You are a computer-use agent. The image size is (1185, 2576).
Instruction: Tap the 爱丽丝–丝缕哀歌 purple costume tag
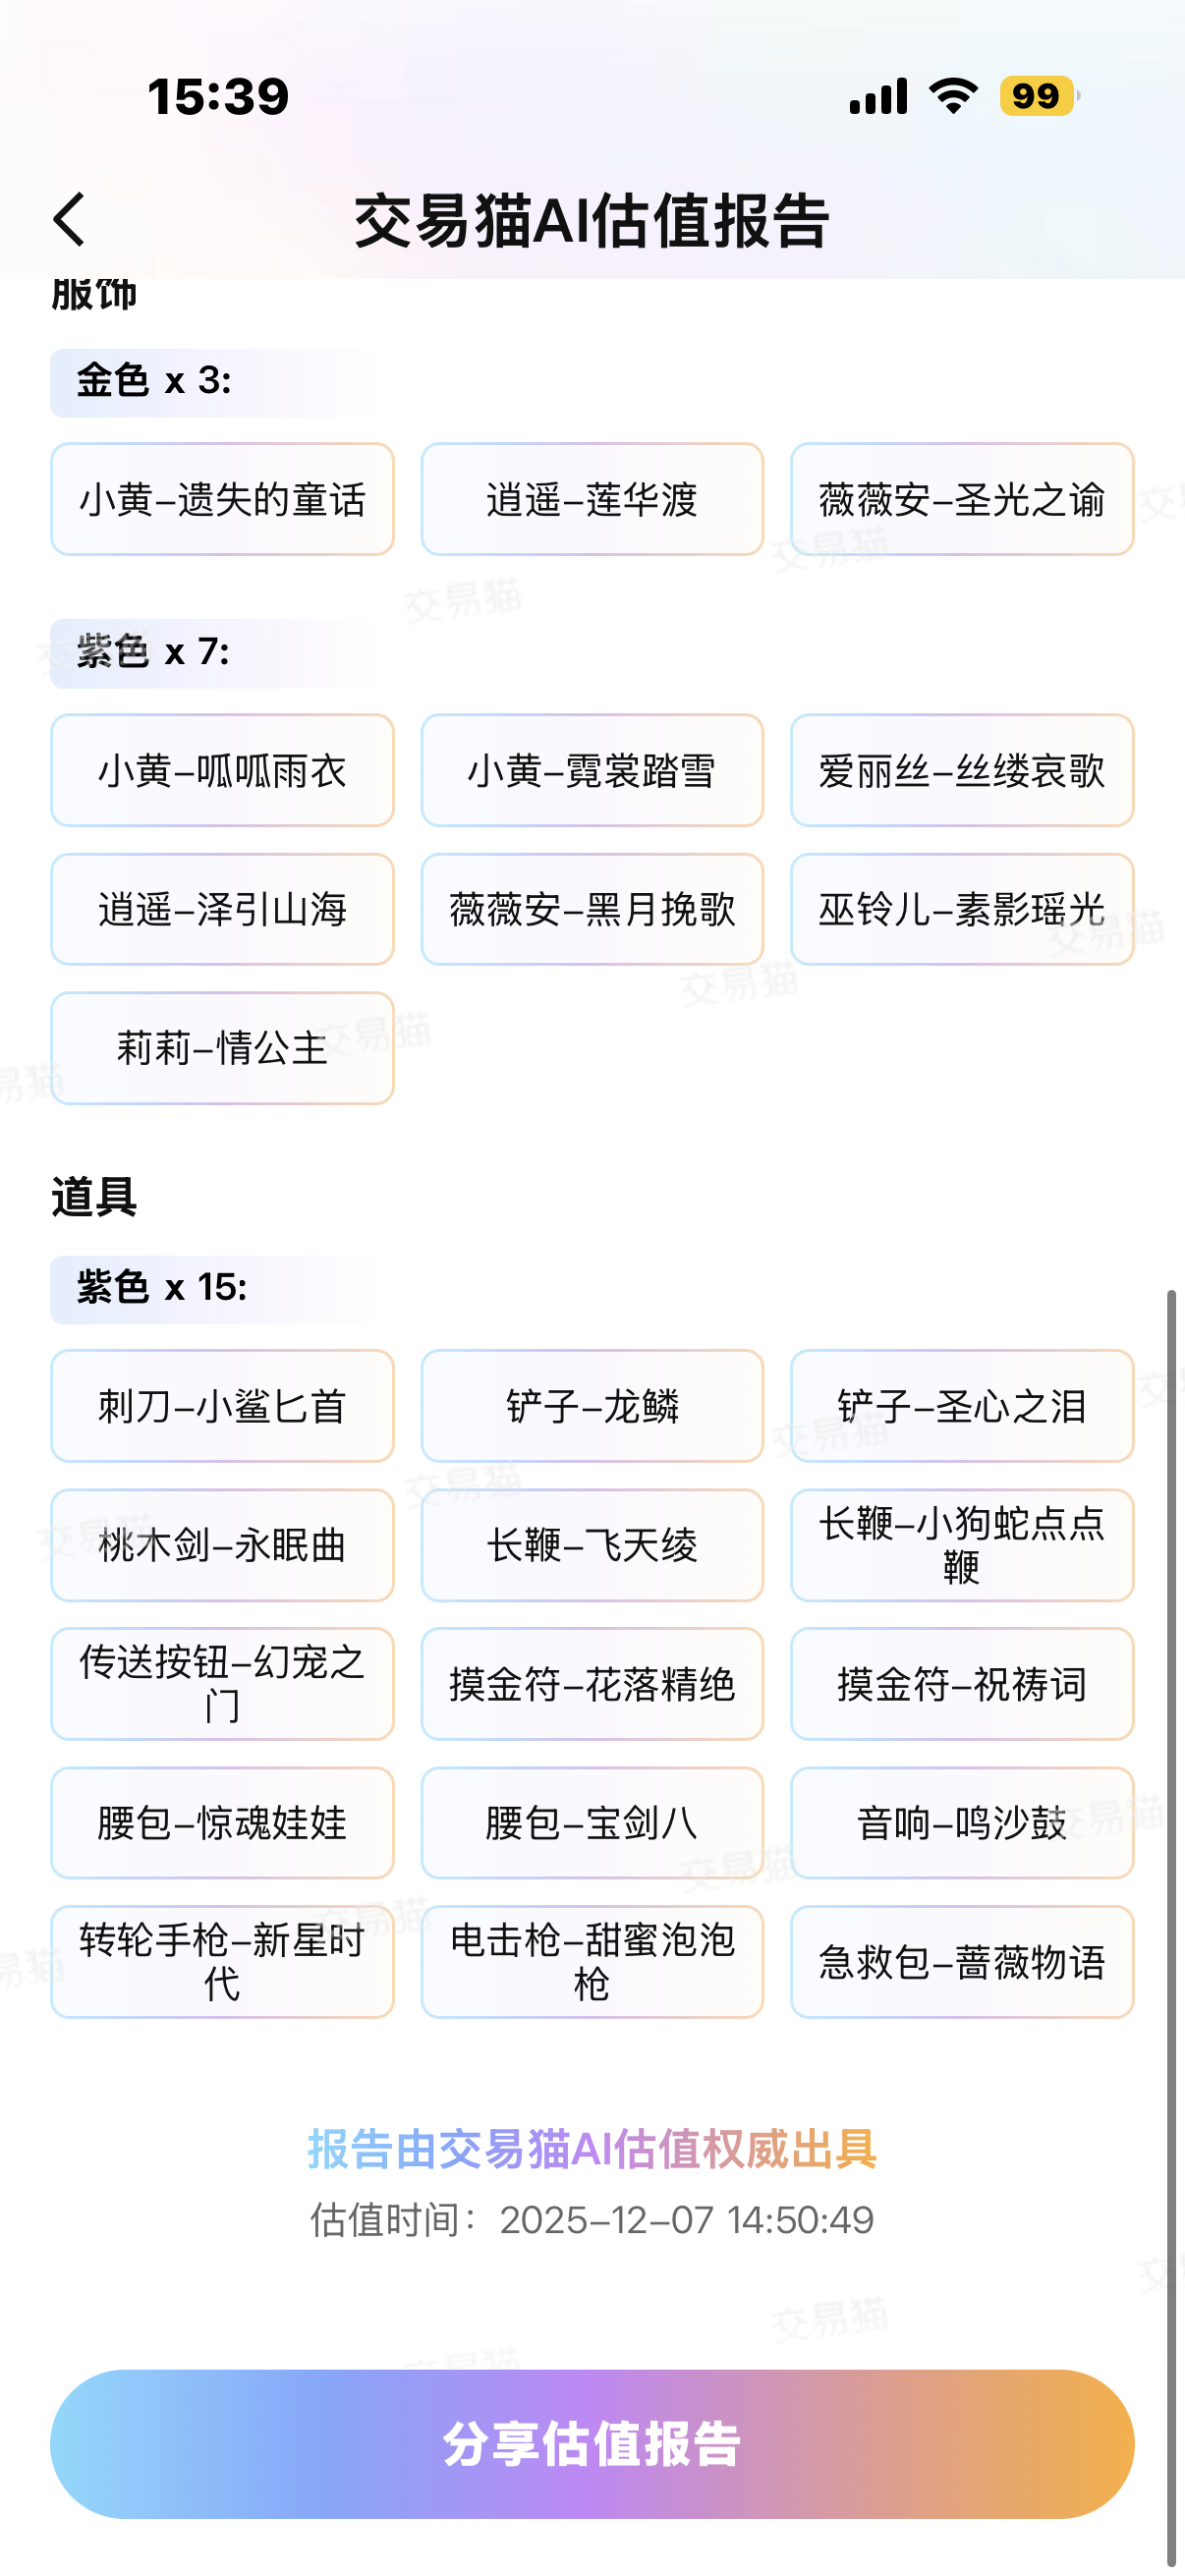(961, 770)
